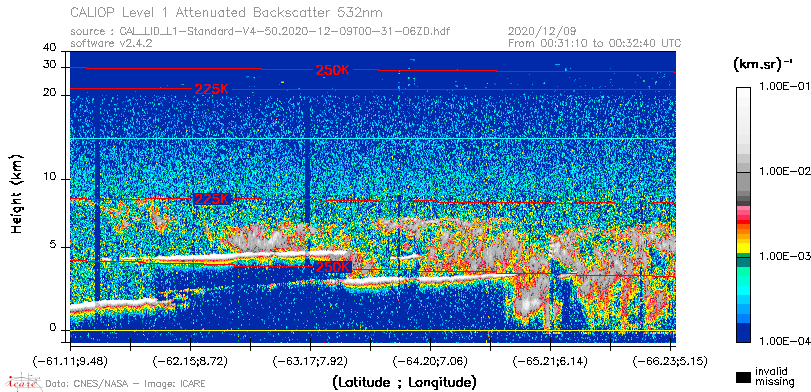Click the '(km.sr)-1' units label
The image size is (811, 392).
tap(763, 65)
